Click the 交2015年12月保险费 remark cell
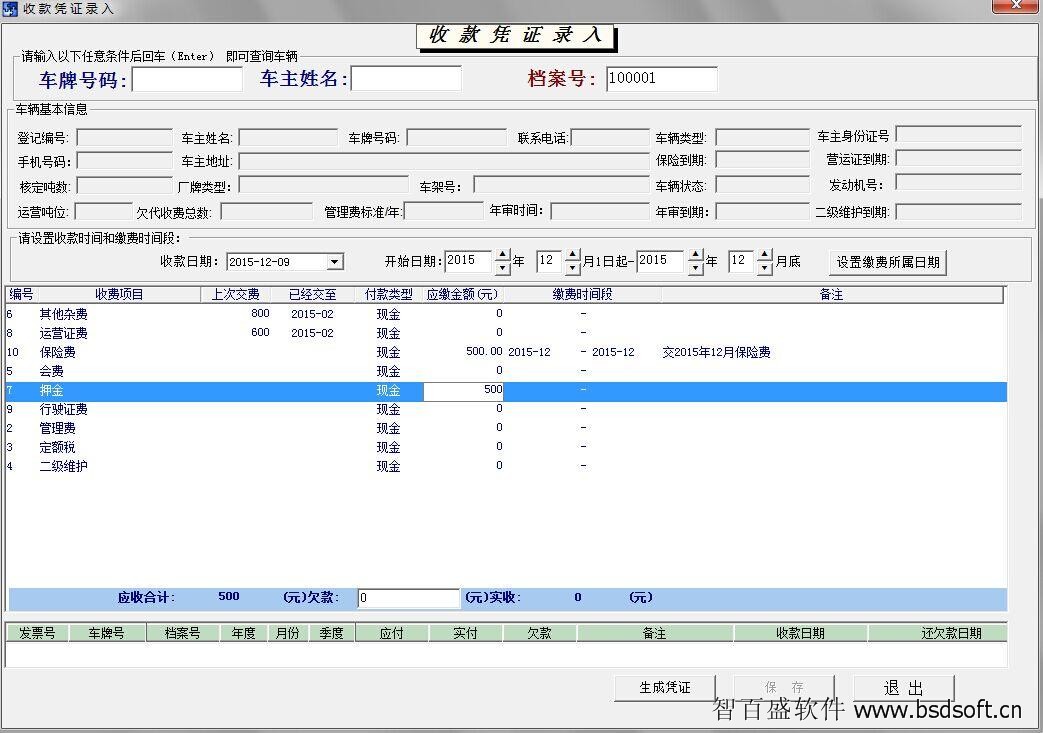Image resolution: width=1043 pixels, height=733 pixels. tap(716, 353)
